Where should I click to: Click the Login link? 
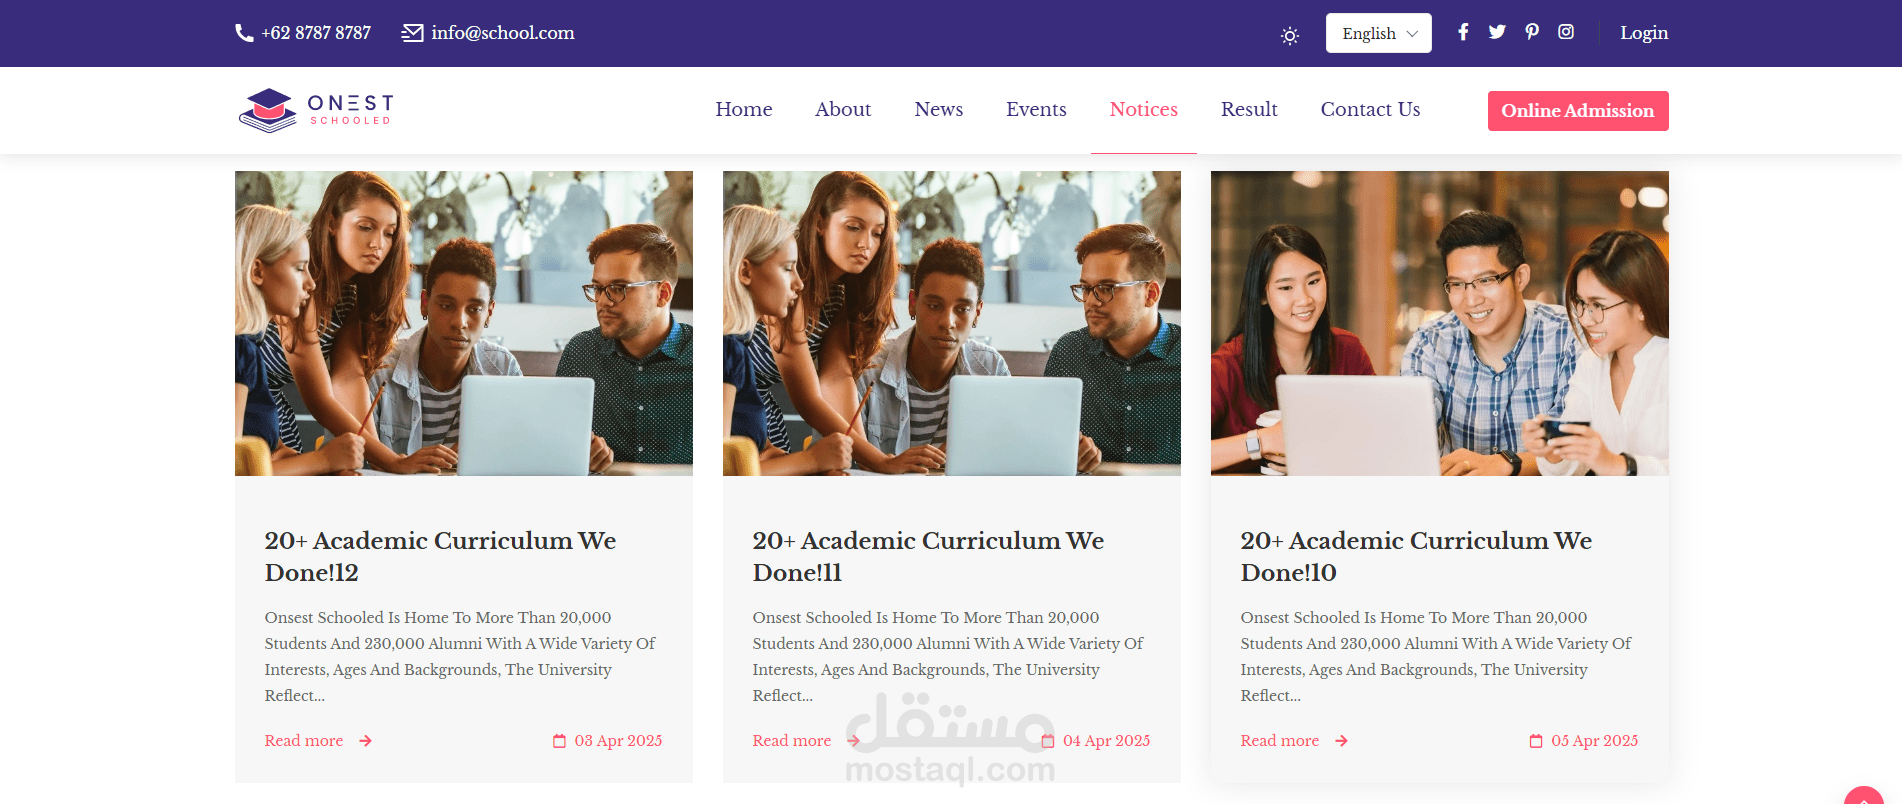pyautogui.click(x=1644, y=33)
